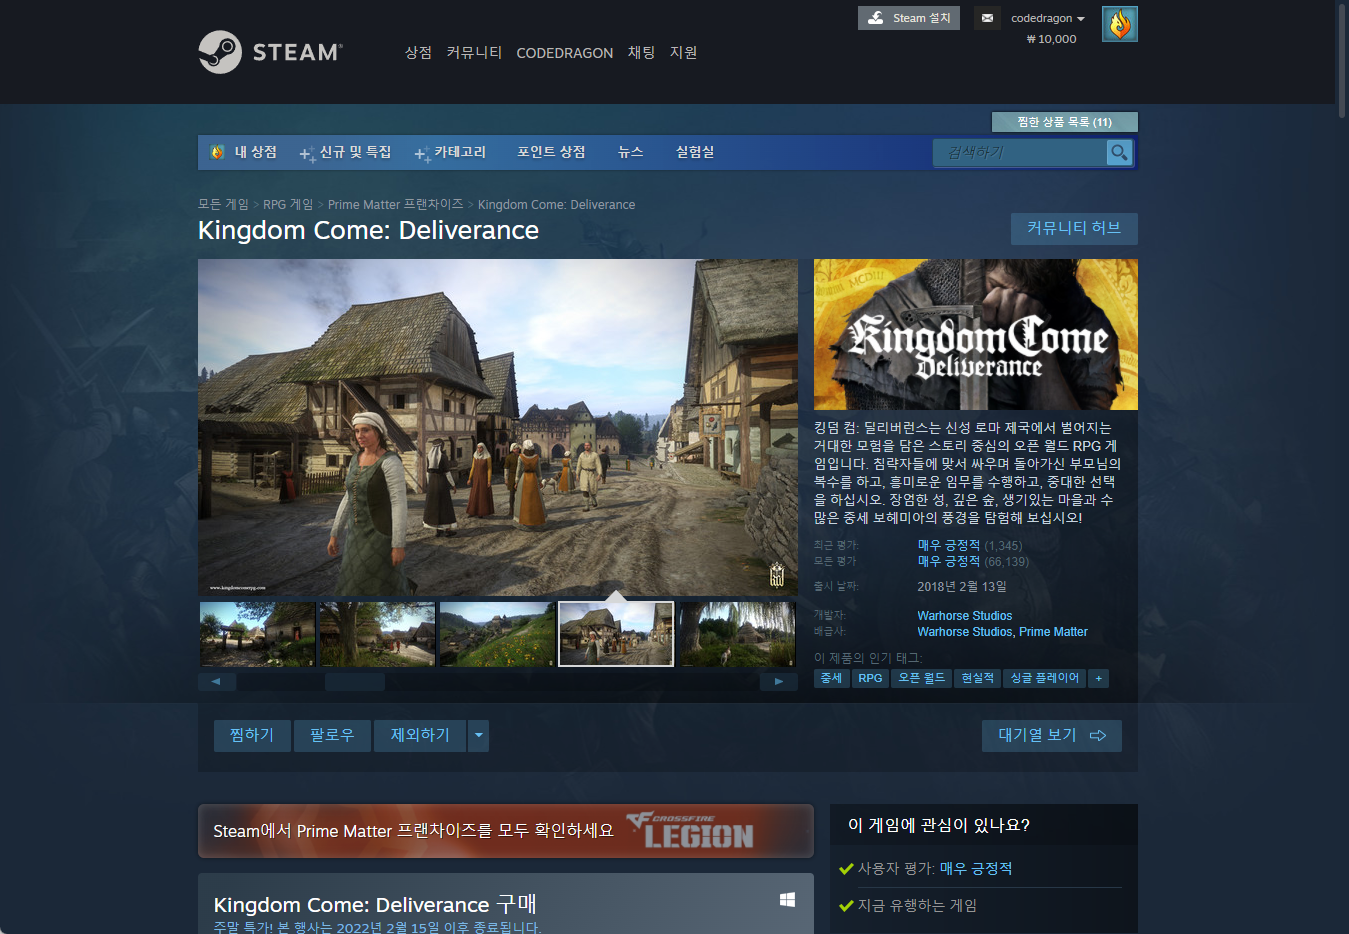Open the 뉴스 tab
The image size is (1349, 934).
tap(630, 152)
